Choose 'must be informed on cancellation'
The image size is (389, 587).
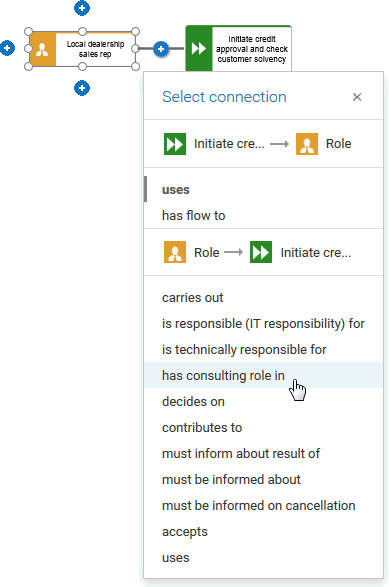258,505
